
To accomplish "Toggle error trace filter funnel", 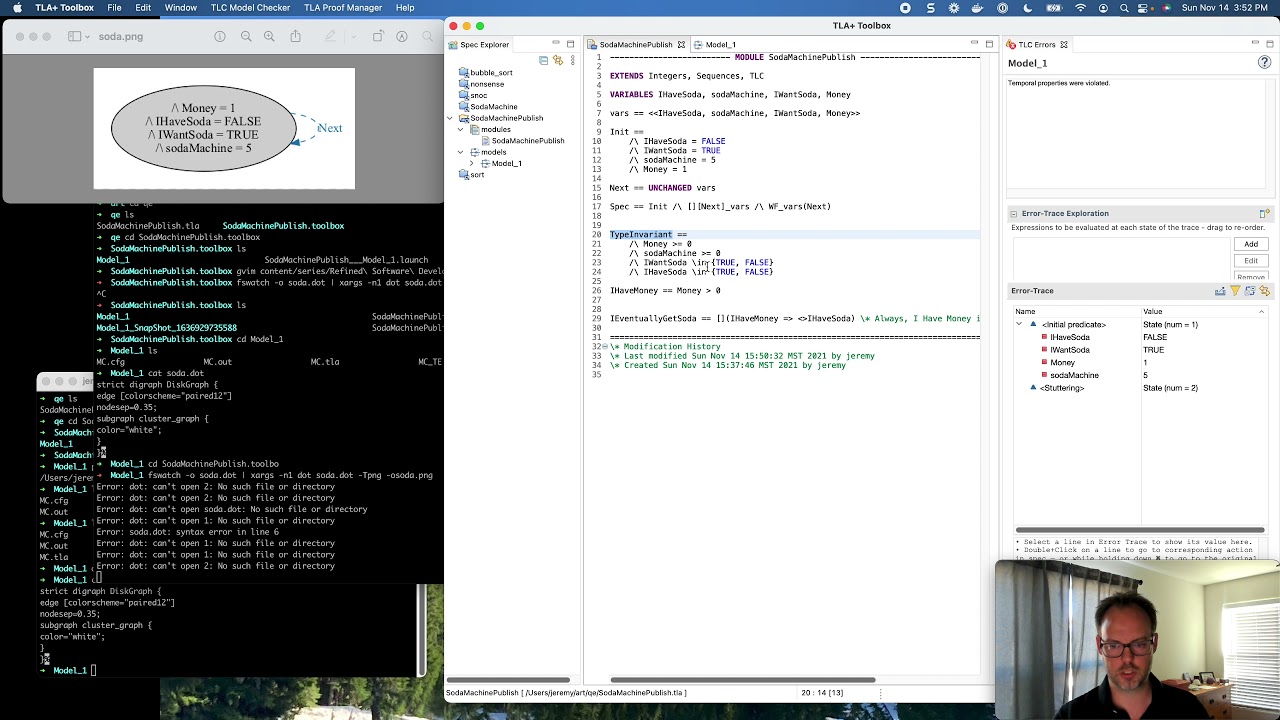I will [1235, 291].
